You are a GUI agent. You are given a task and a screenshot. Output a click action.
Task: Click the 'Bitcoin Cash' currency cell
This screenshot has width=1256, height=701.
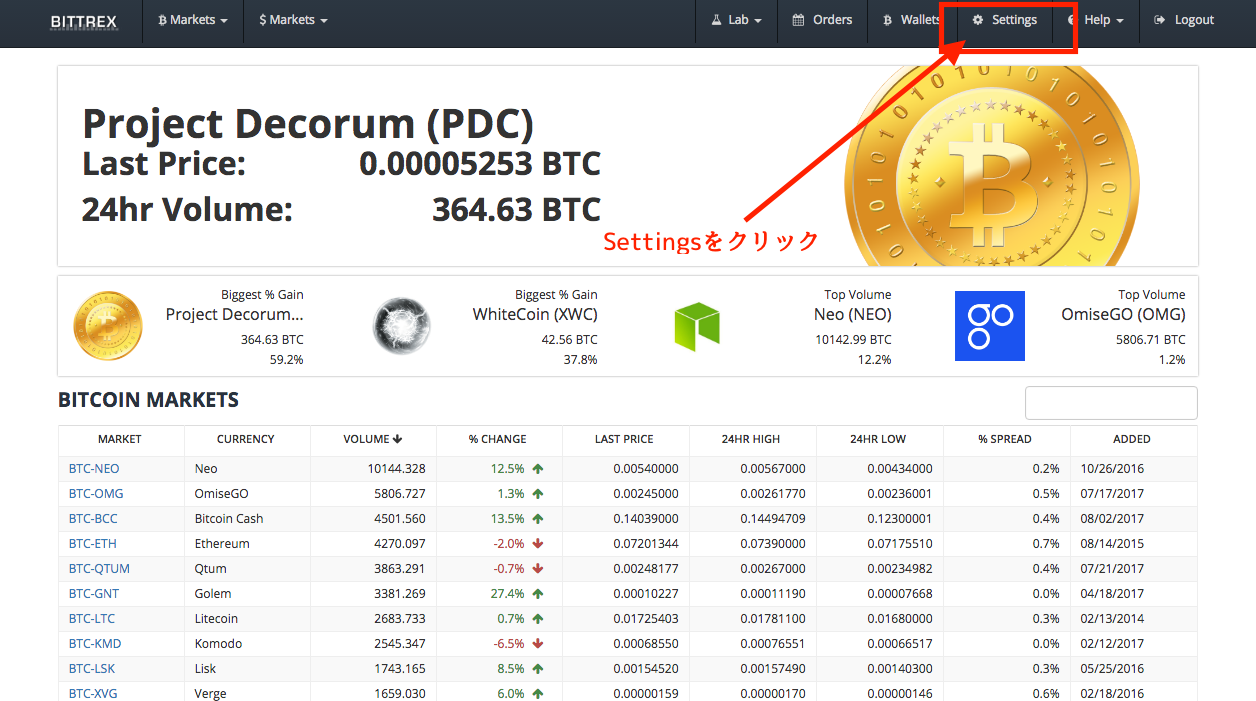pos(229,518)
